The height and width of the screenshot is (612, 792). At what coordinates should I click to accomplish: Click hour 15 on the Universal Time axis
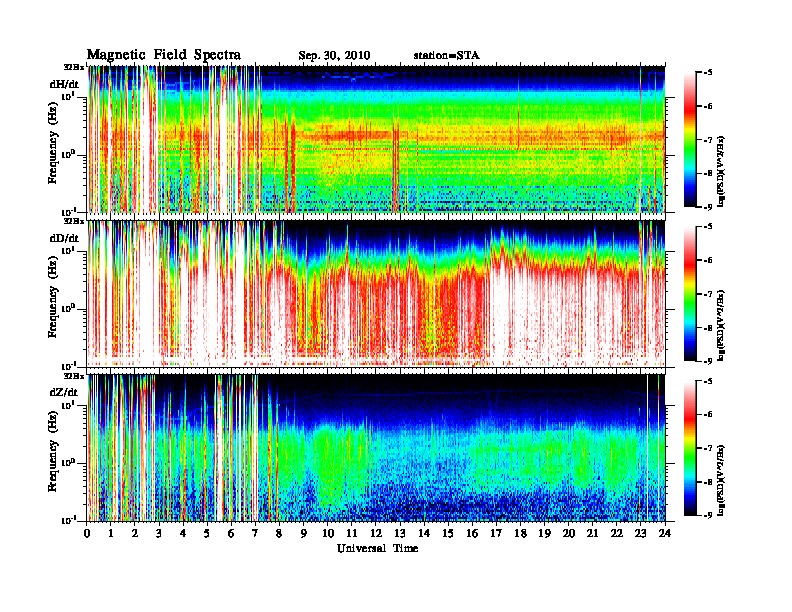click(449, 534)
